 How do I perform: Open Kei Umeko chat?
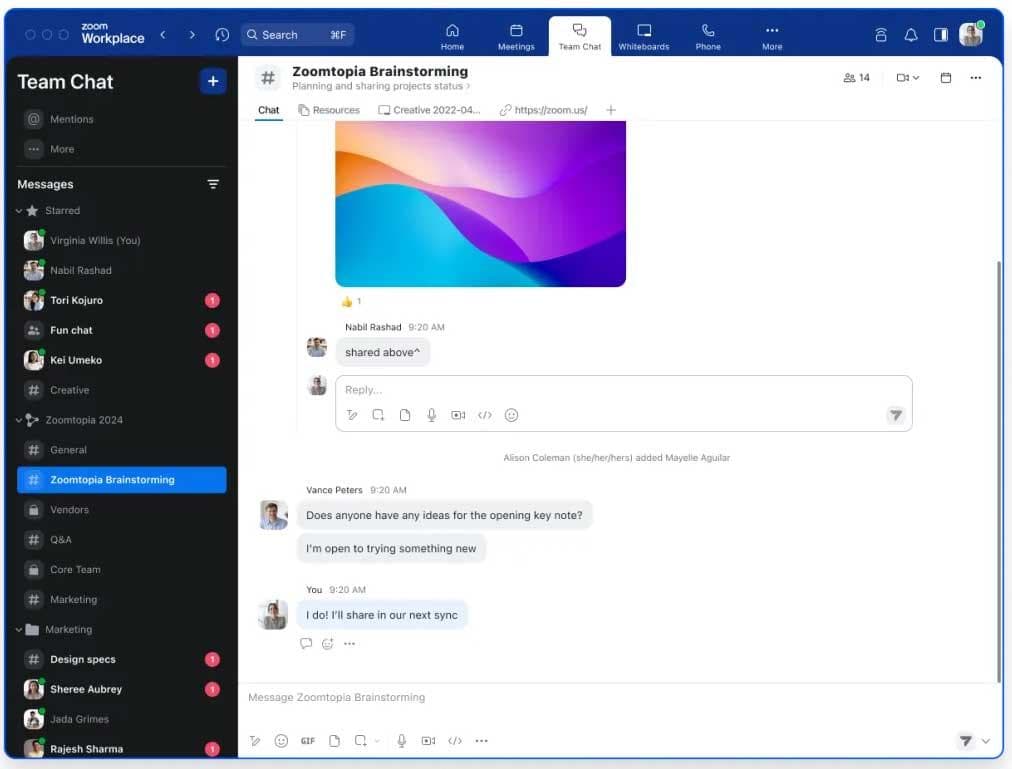[x=121, y=360]
